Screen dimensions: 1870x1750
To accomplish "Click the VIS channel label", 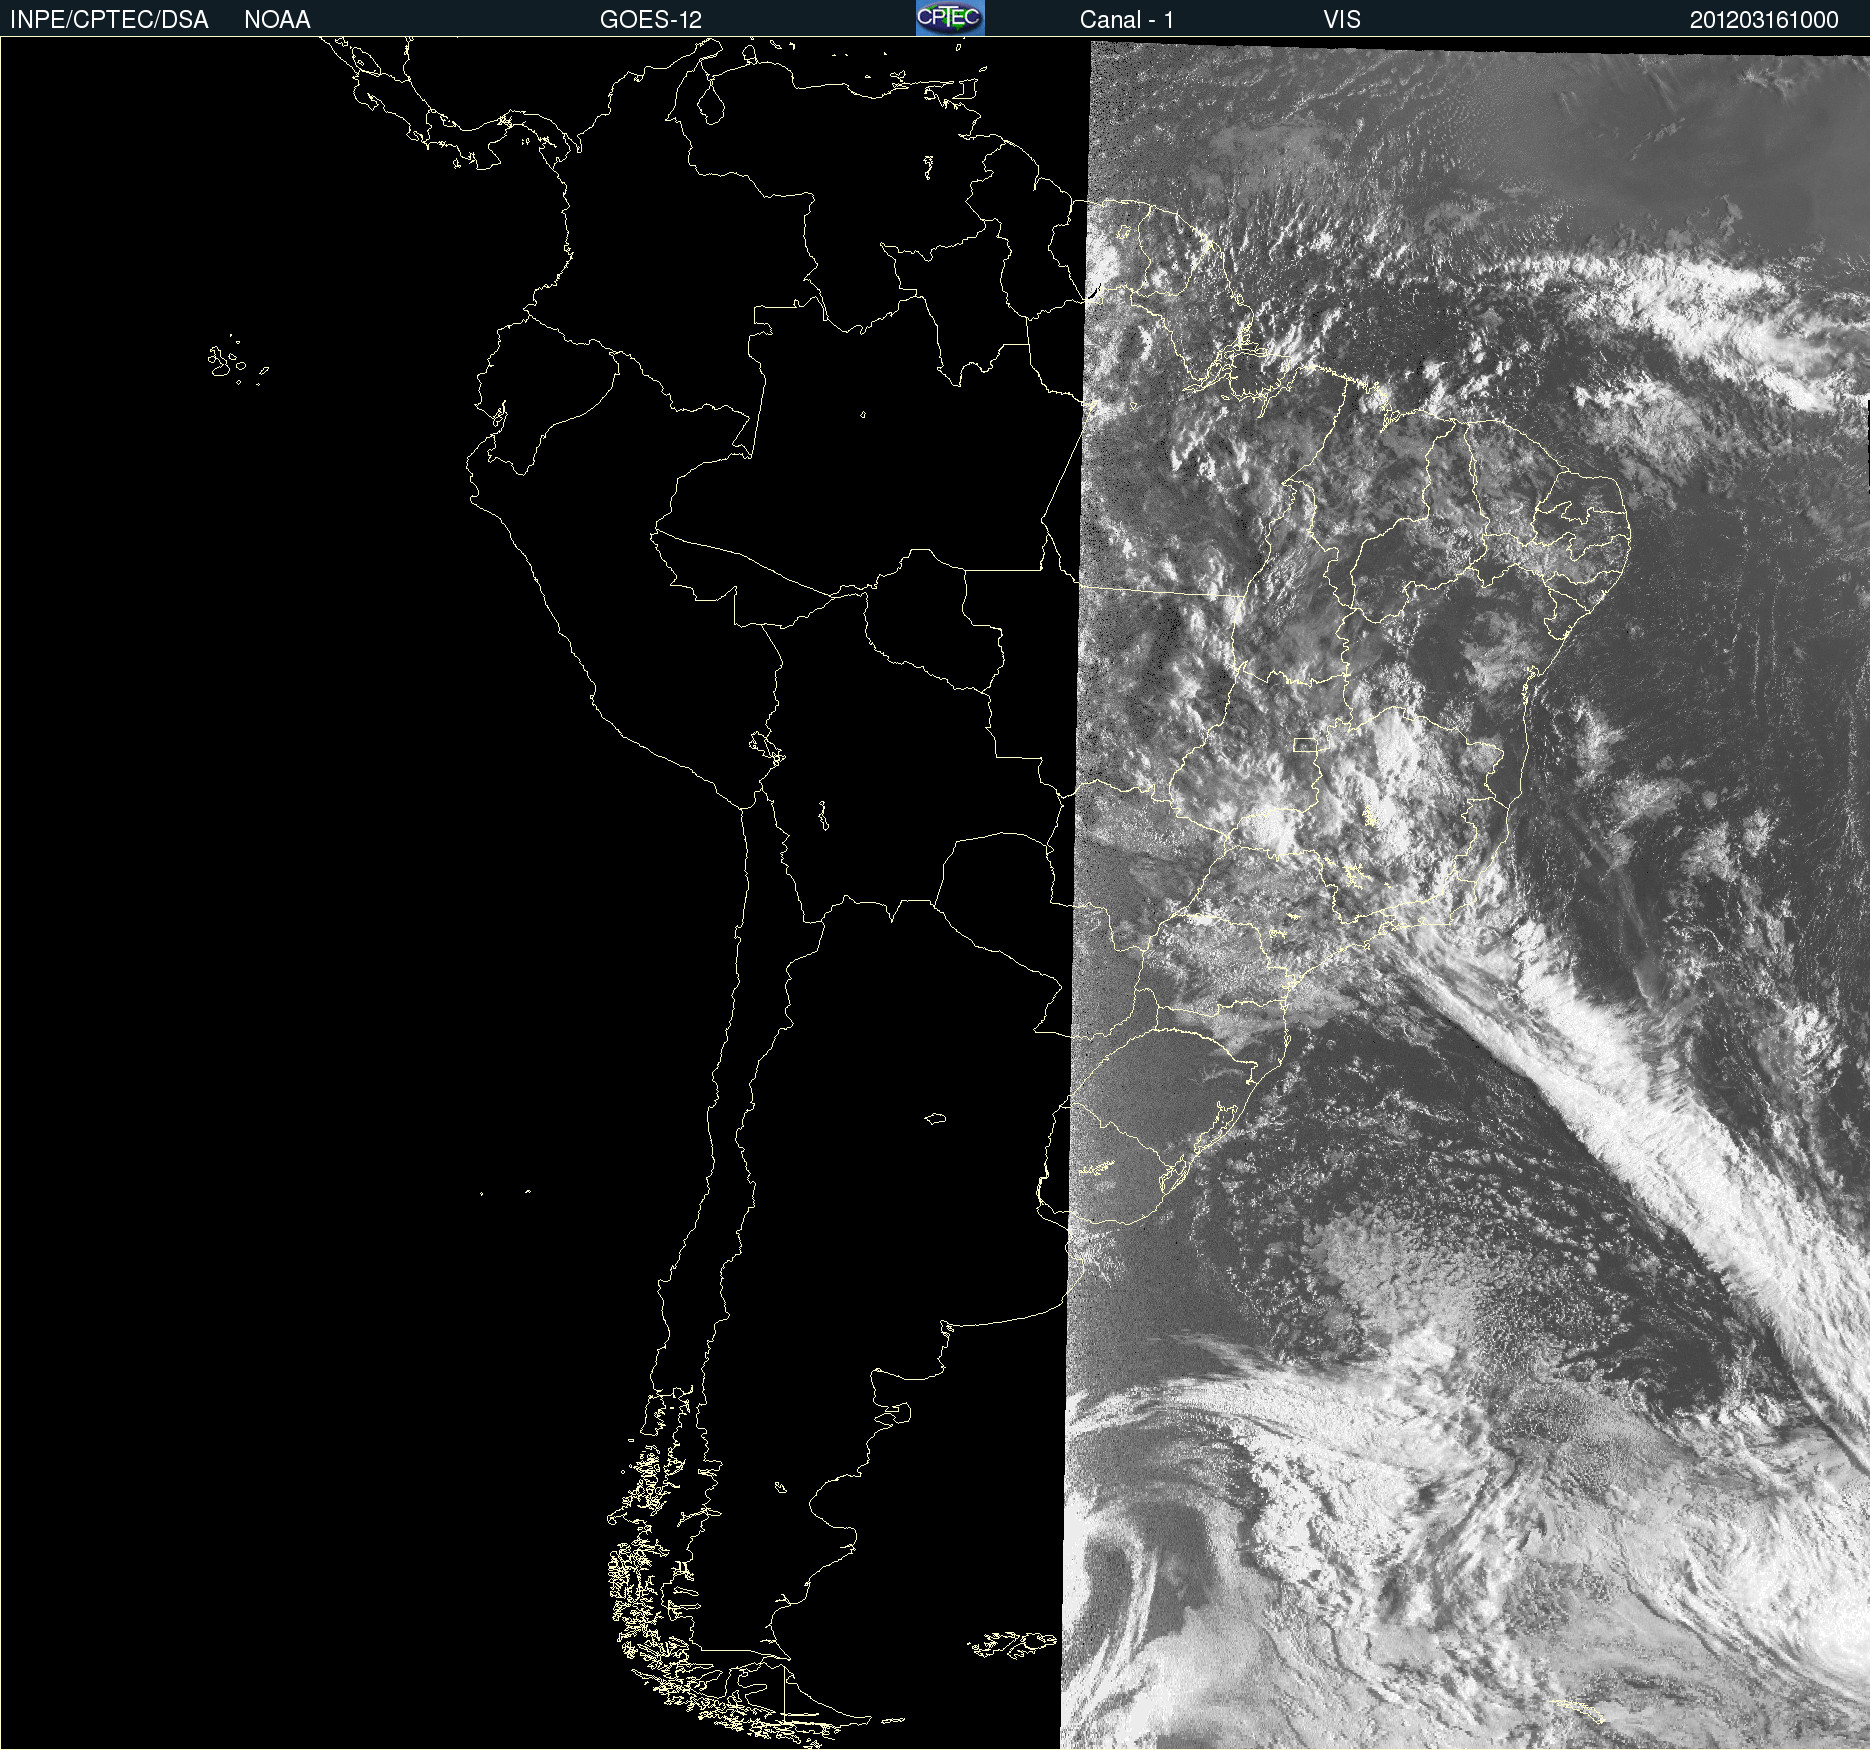I will (1342, 20).
